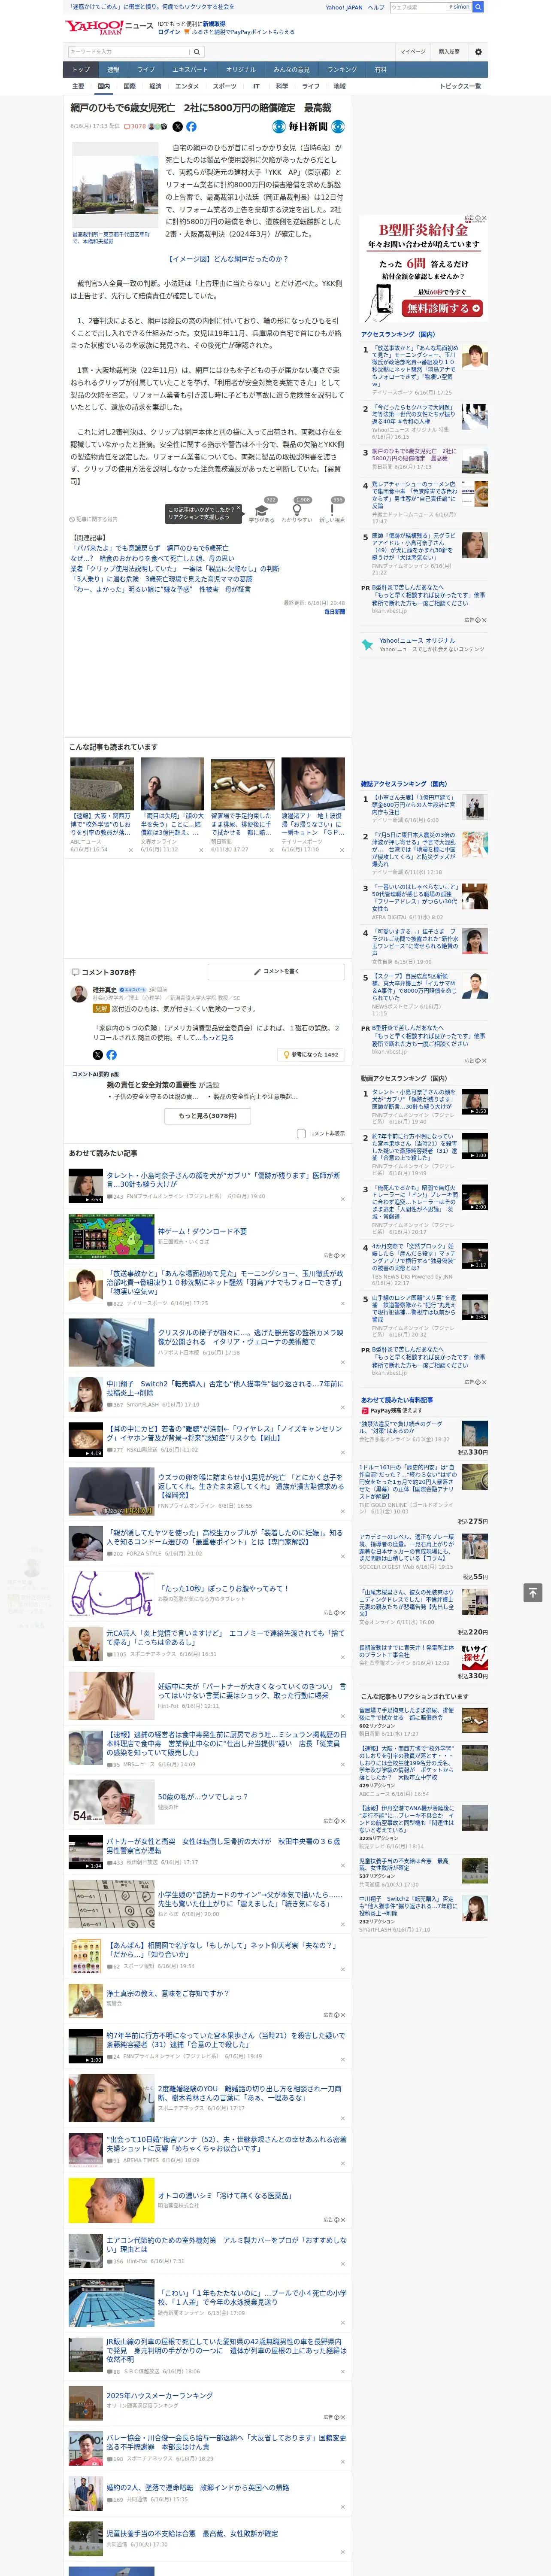Click もっと見る(3078件) button
Viewport: 551px width, 2576px height.
tap(208, 1115)
